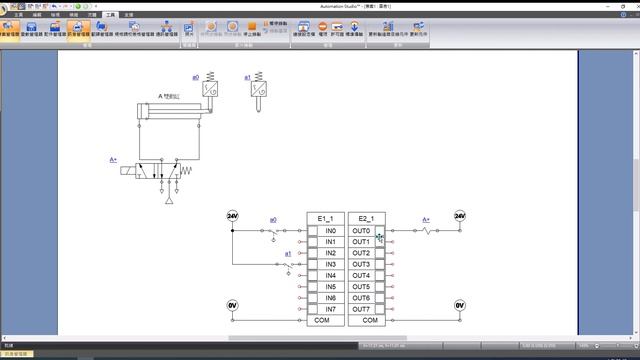
Task: Toggle the IN1 indicator box on E1_1
Action: (313, 242)
